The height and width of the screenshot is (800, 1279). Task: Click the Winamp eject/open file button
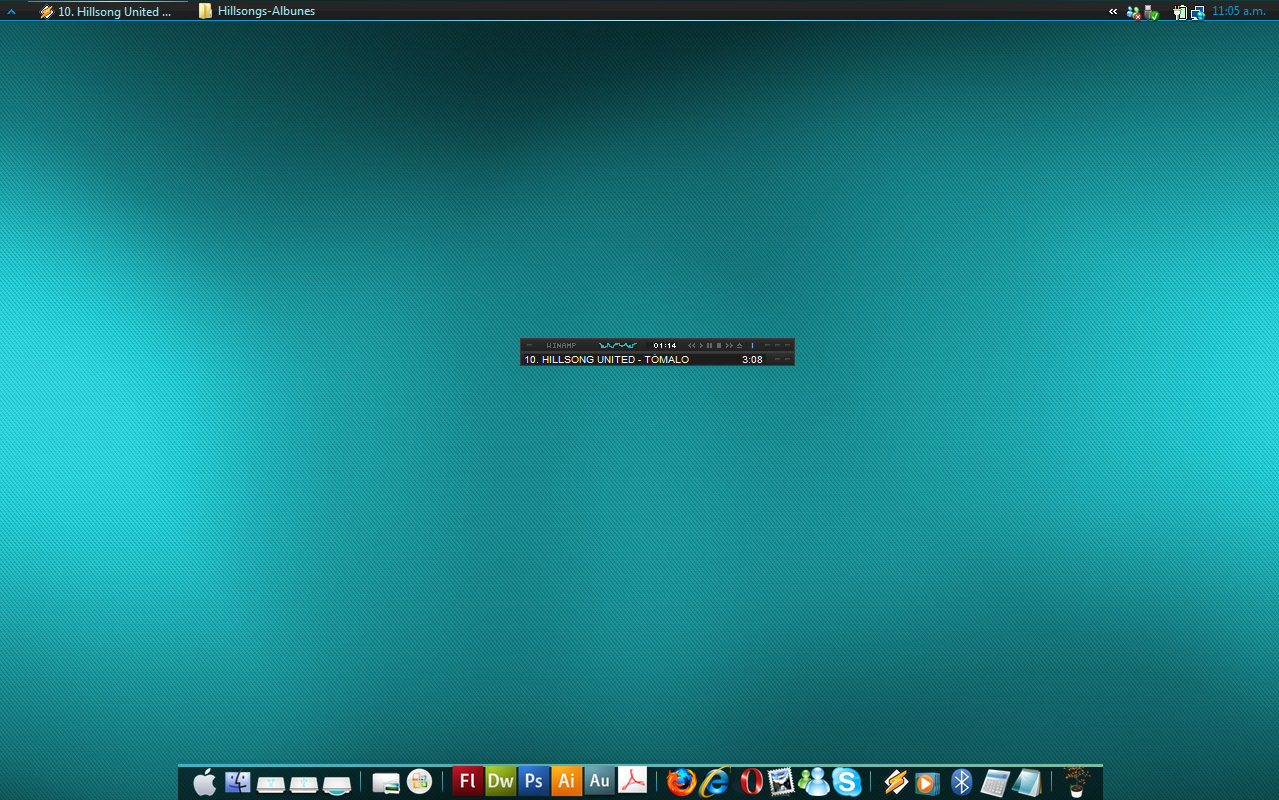[x=739, y=345]
